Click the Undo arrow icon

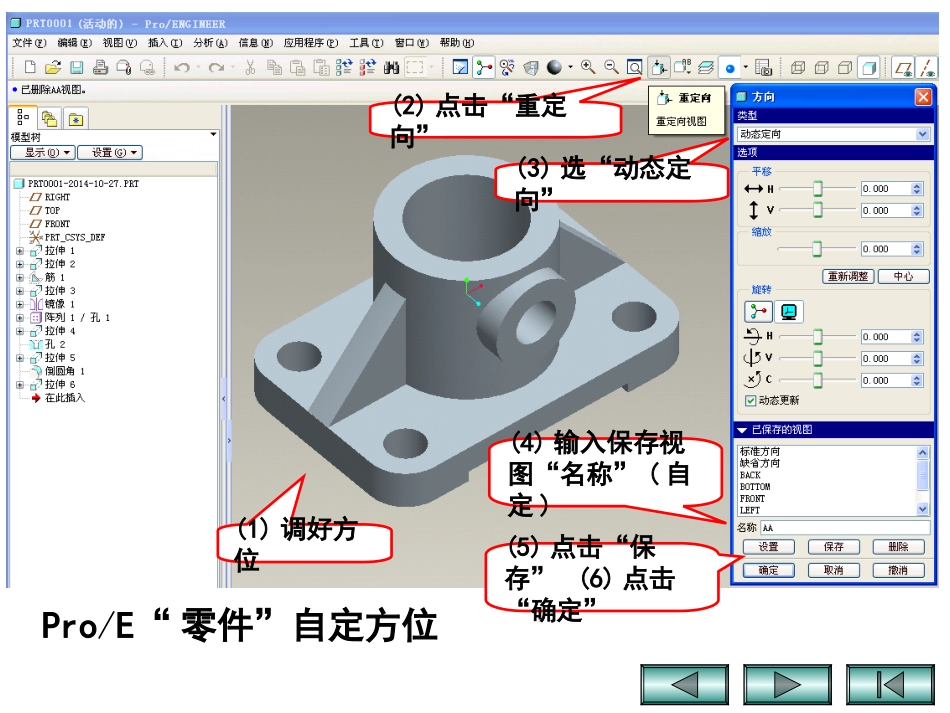(x=182, y=67)
